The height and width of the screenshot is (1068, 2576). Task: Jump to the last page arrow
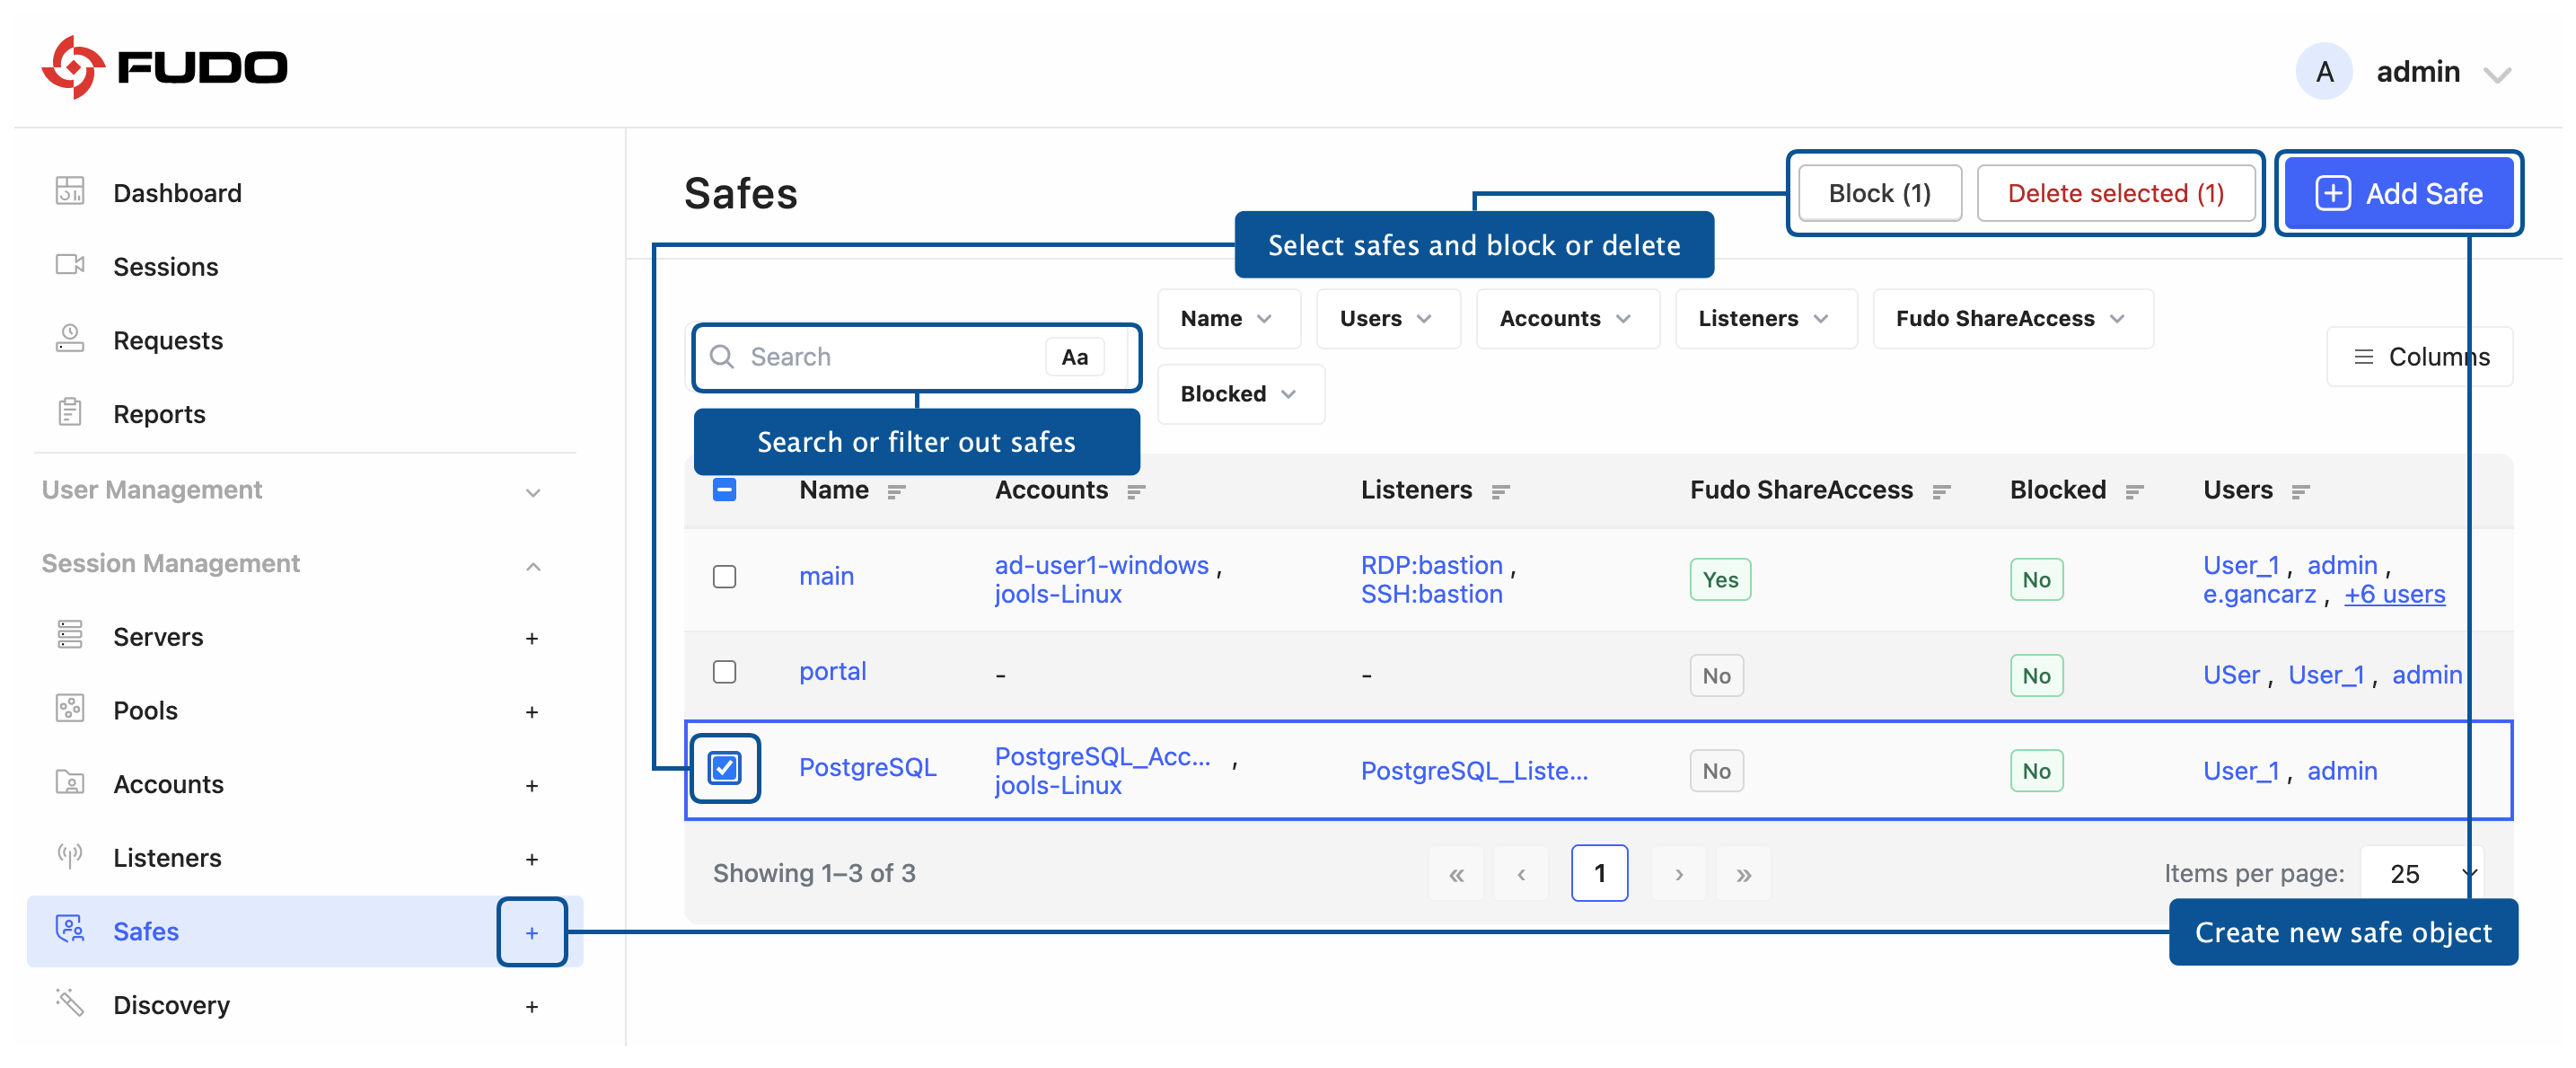1743,874
